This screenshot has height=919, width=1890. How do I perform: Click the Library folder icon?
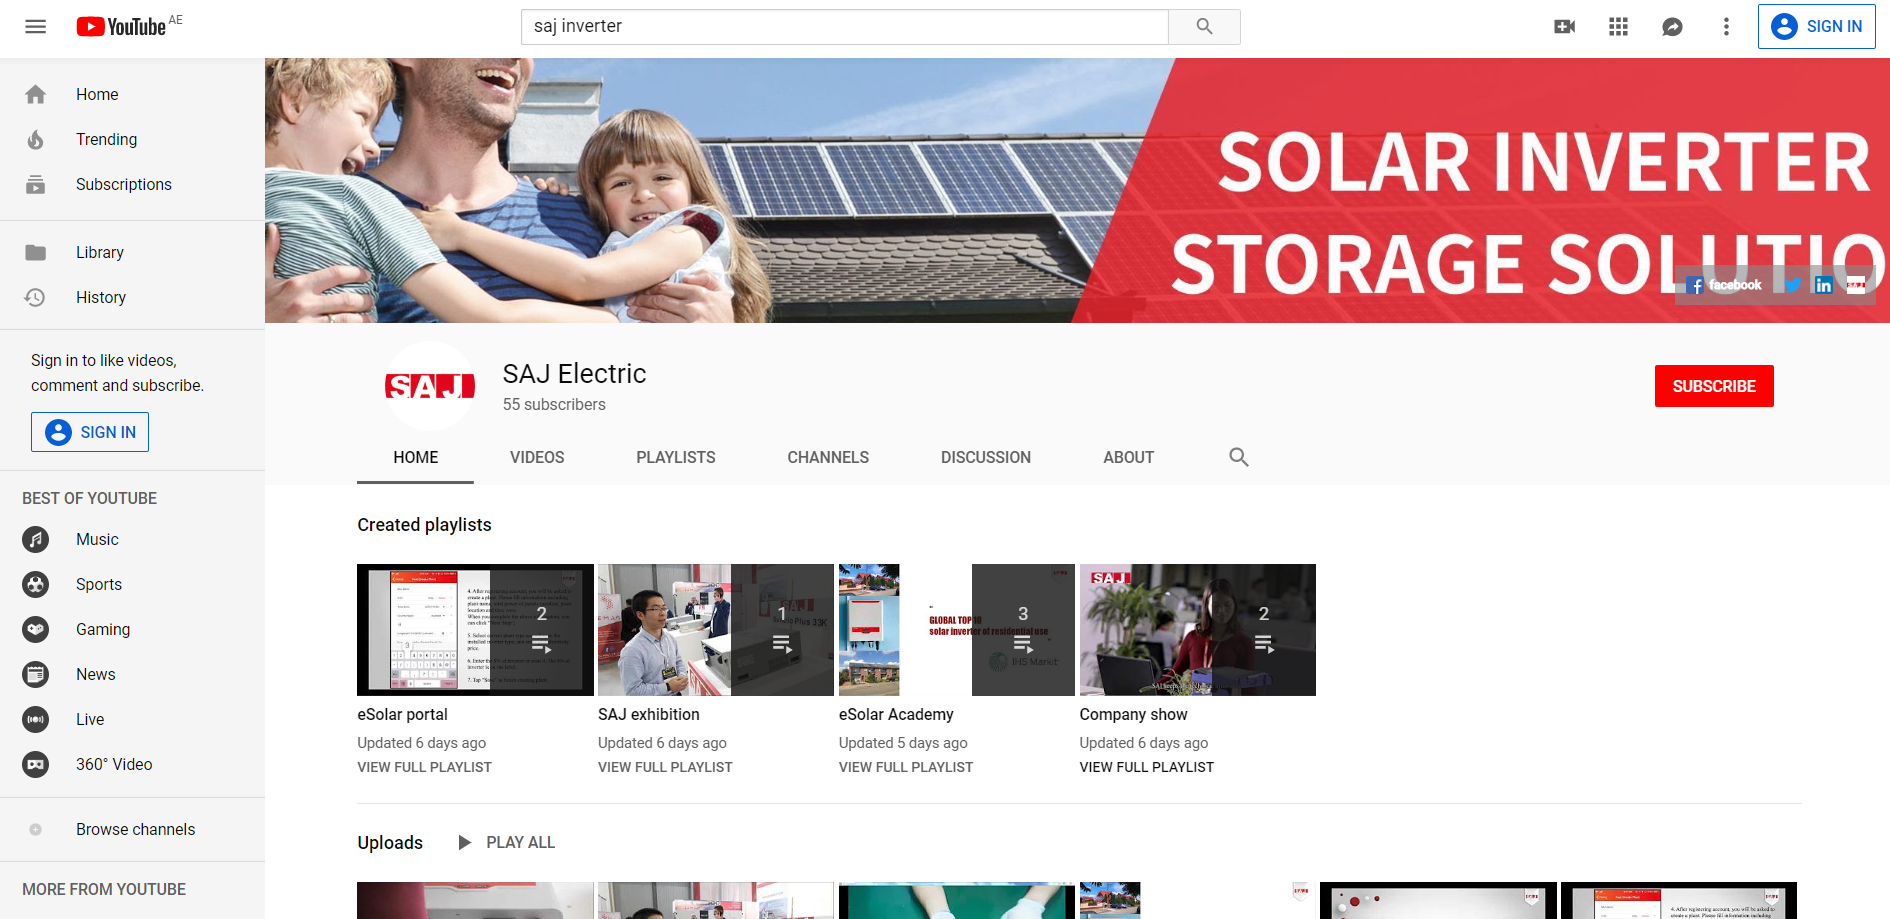point(36,252)
